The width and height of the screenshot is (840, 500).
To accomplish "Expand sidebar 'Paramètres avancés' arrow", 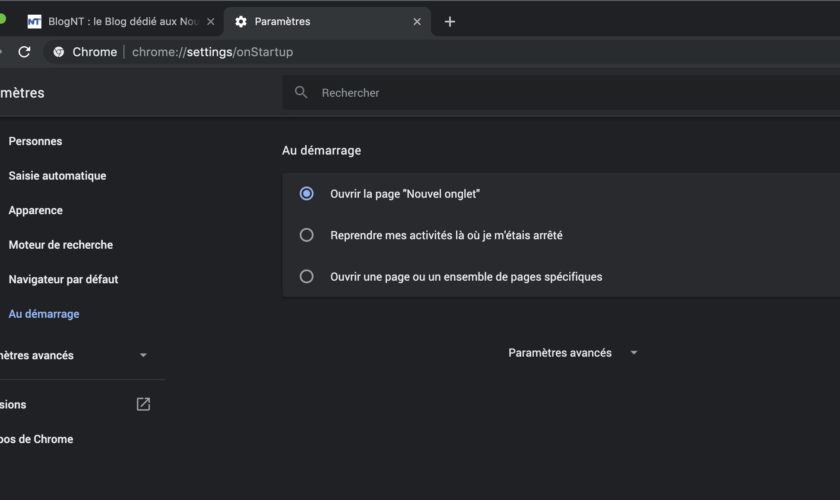I will coord(143,355).
